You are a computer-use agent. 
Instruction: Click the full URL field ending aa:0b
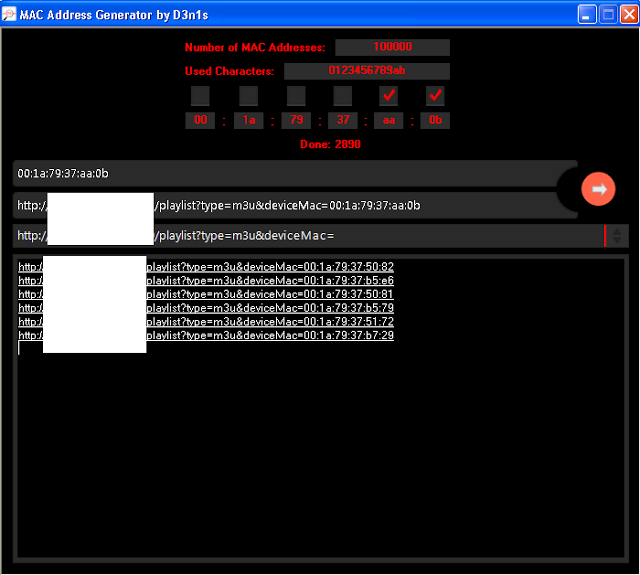click(295, 205)
